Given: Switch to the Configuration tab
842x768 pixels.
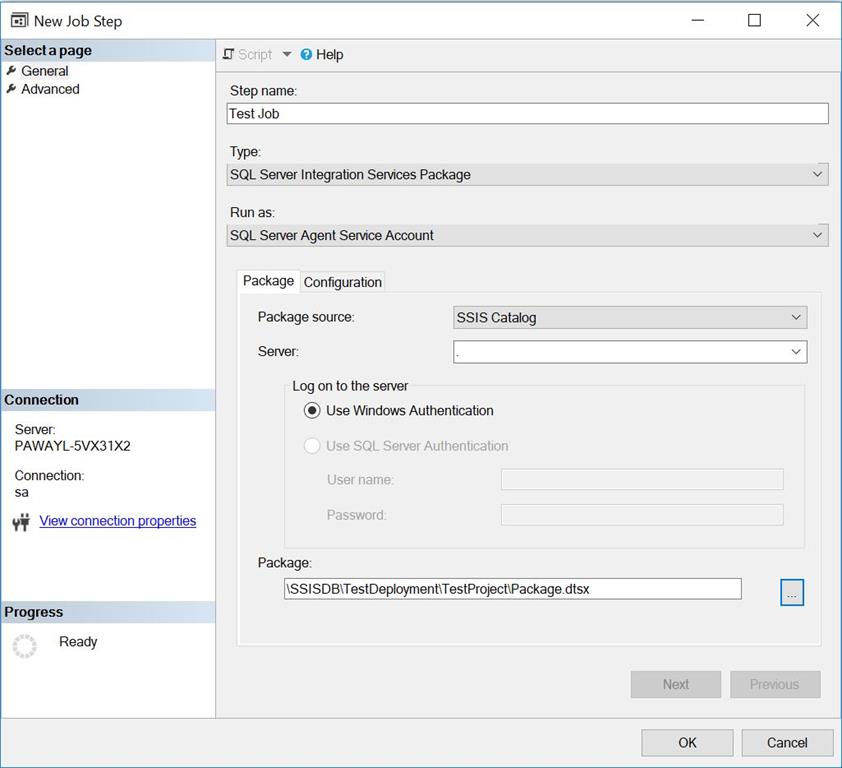Looking at the screenshot, I should (x=343, y=282).
